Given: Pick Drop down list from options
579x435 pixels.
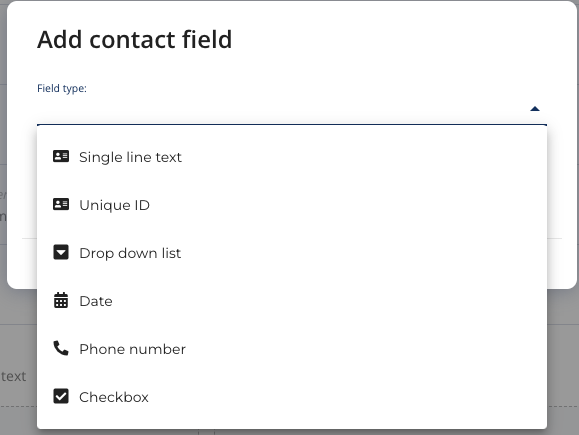Looking at the screenshot, I should (x=292, y=253).
